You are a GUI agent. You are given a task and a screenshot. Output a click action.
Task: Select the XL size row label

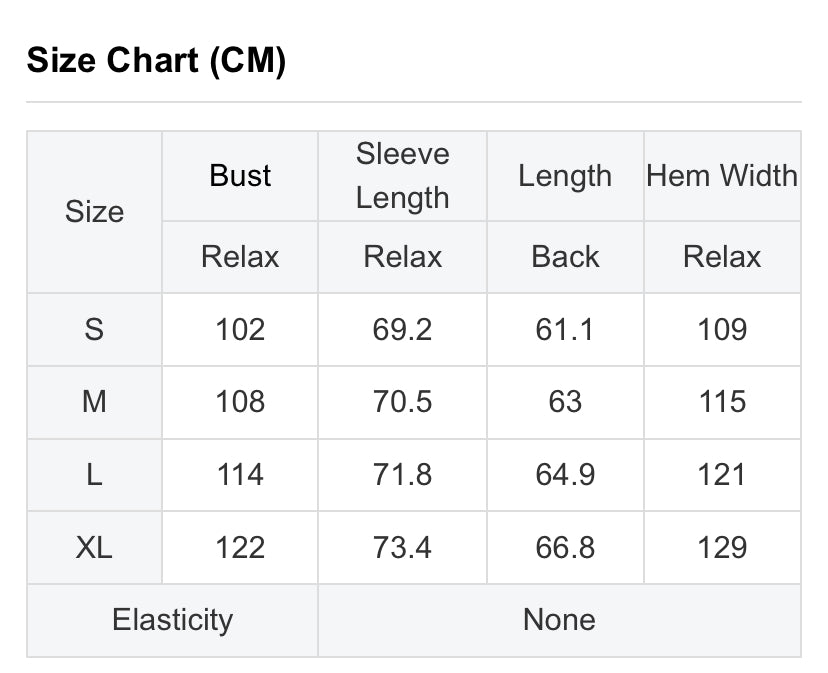point(95,547)
